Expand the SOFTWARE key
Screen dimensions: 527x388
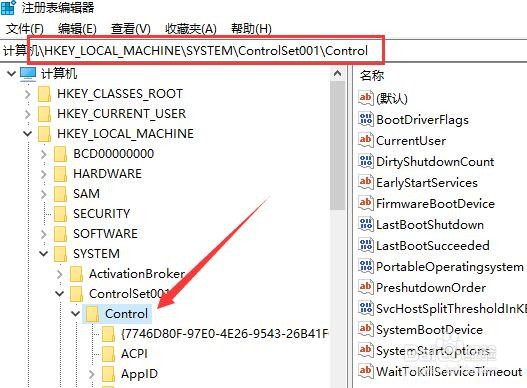pos(43,234)
